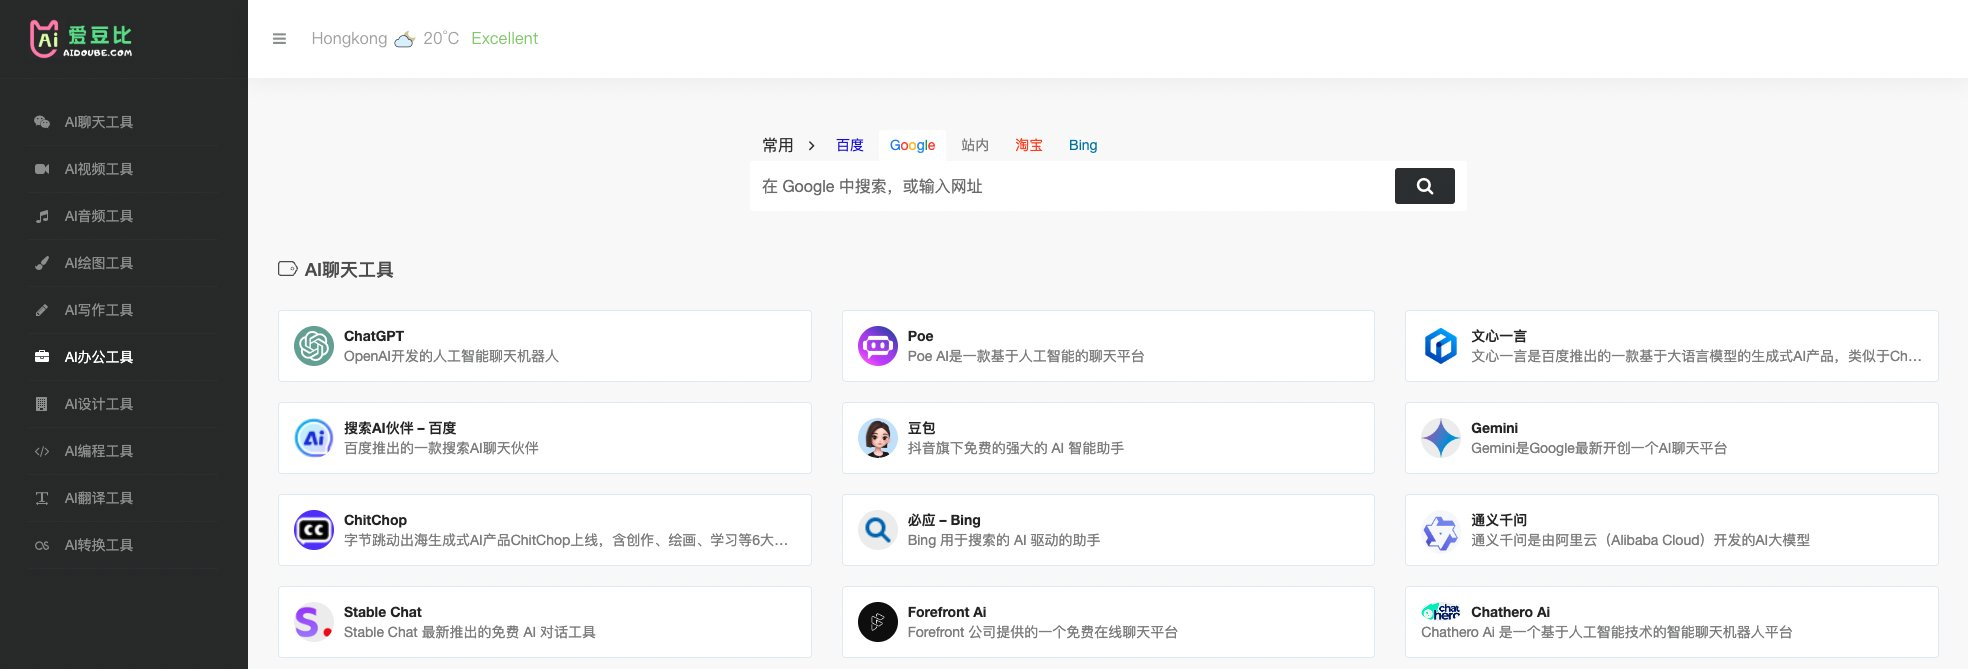Image resolution: width=1968 pixels, height=669 pixels.
Task: Click the weather cloud icon
Action: tap(404, 40)
